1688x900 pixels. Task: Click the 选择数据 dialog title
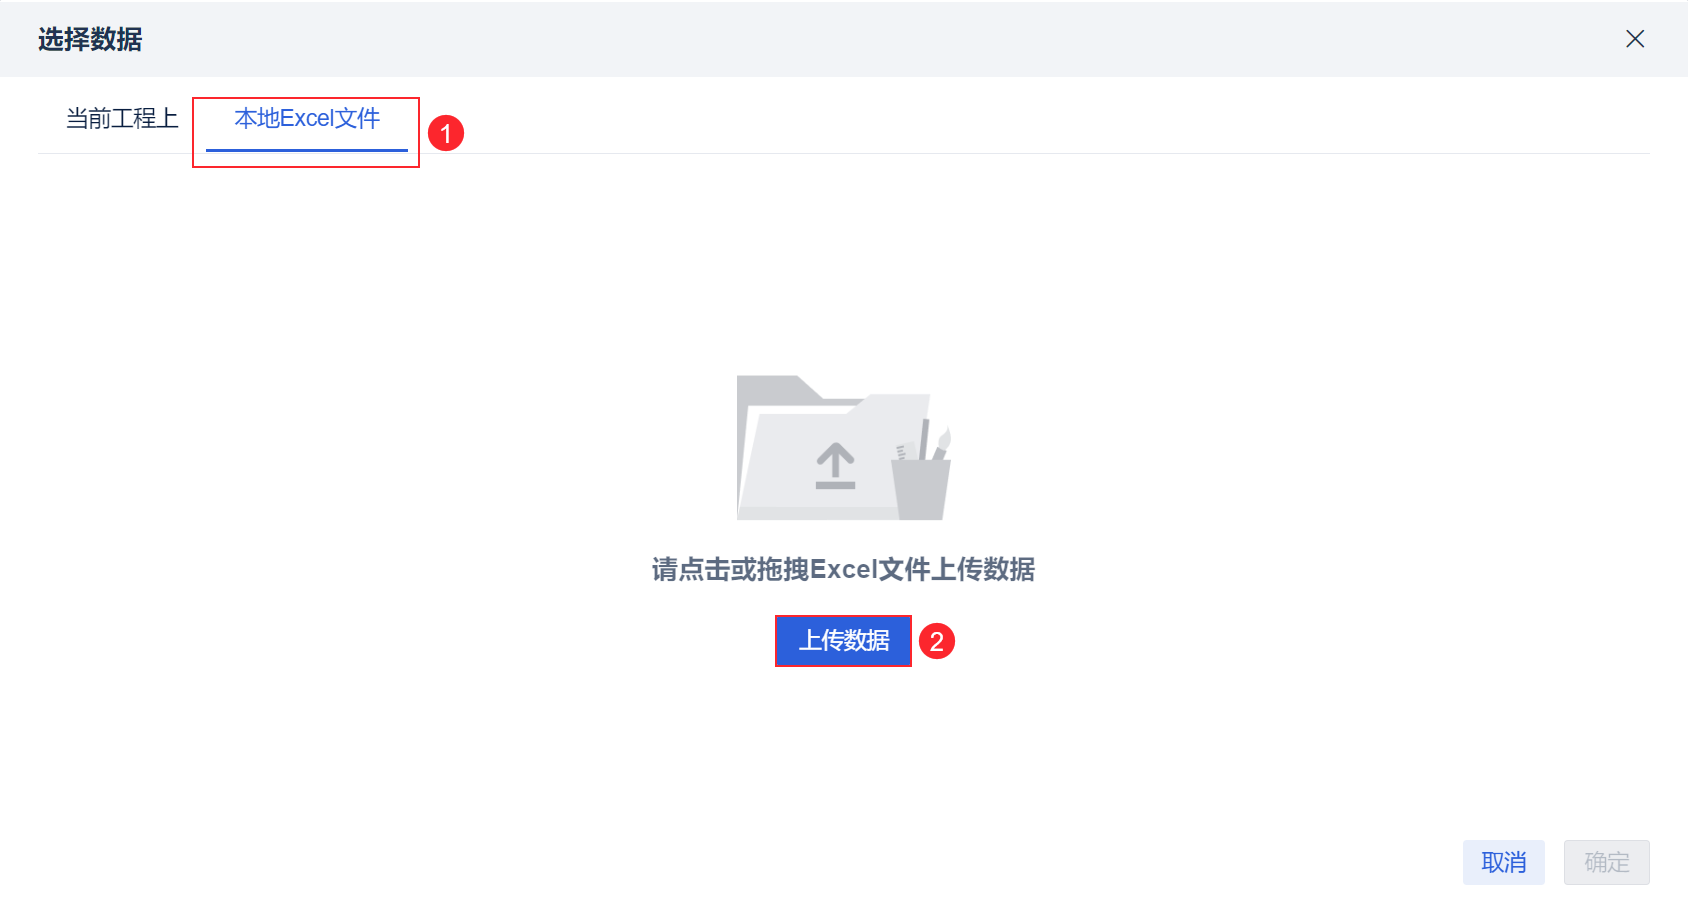pyautogui.click(x=90, y=40)
